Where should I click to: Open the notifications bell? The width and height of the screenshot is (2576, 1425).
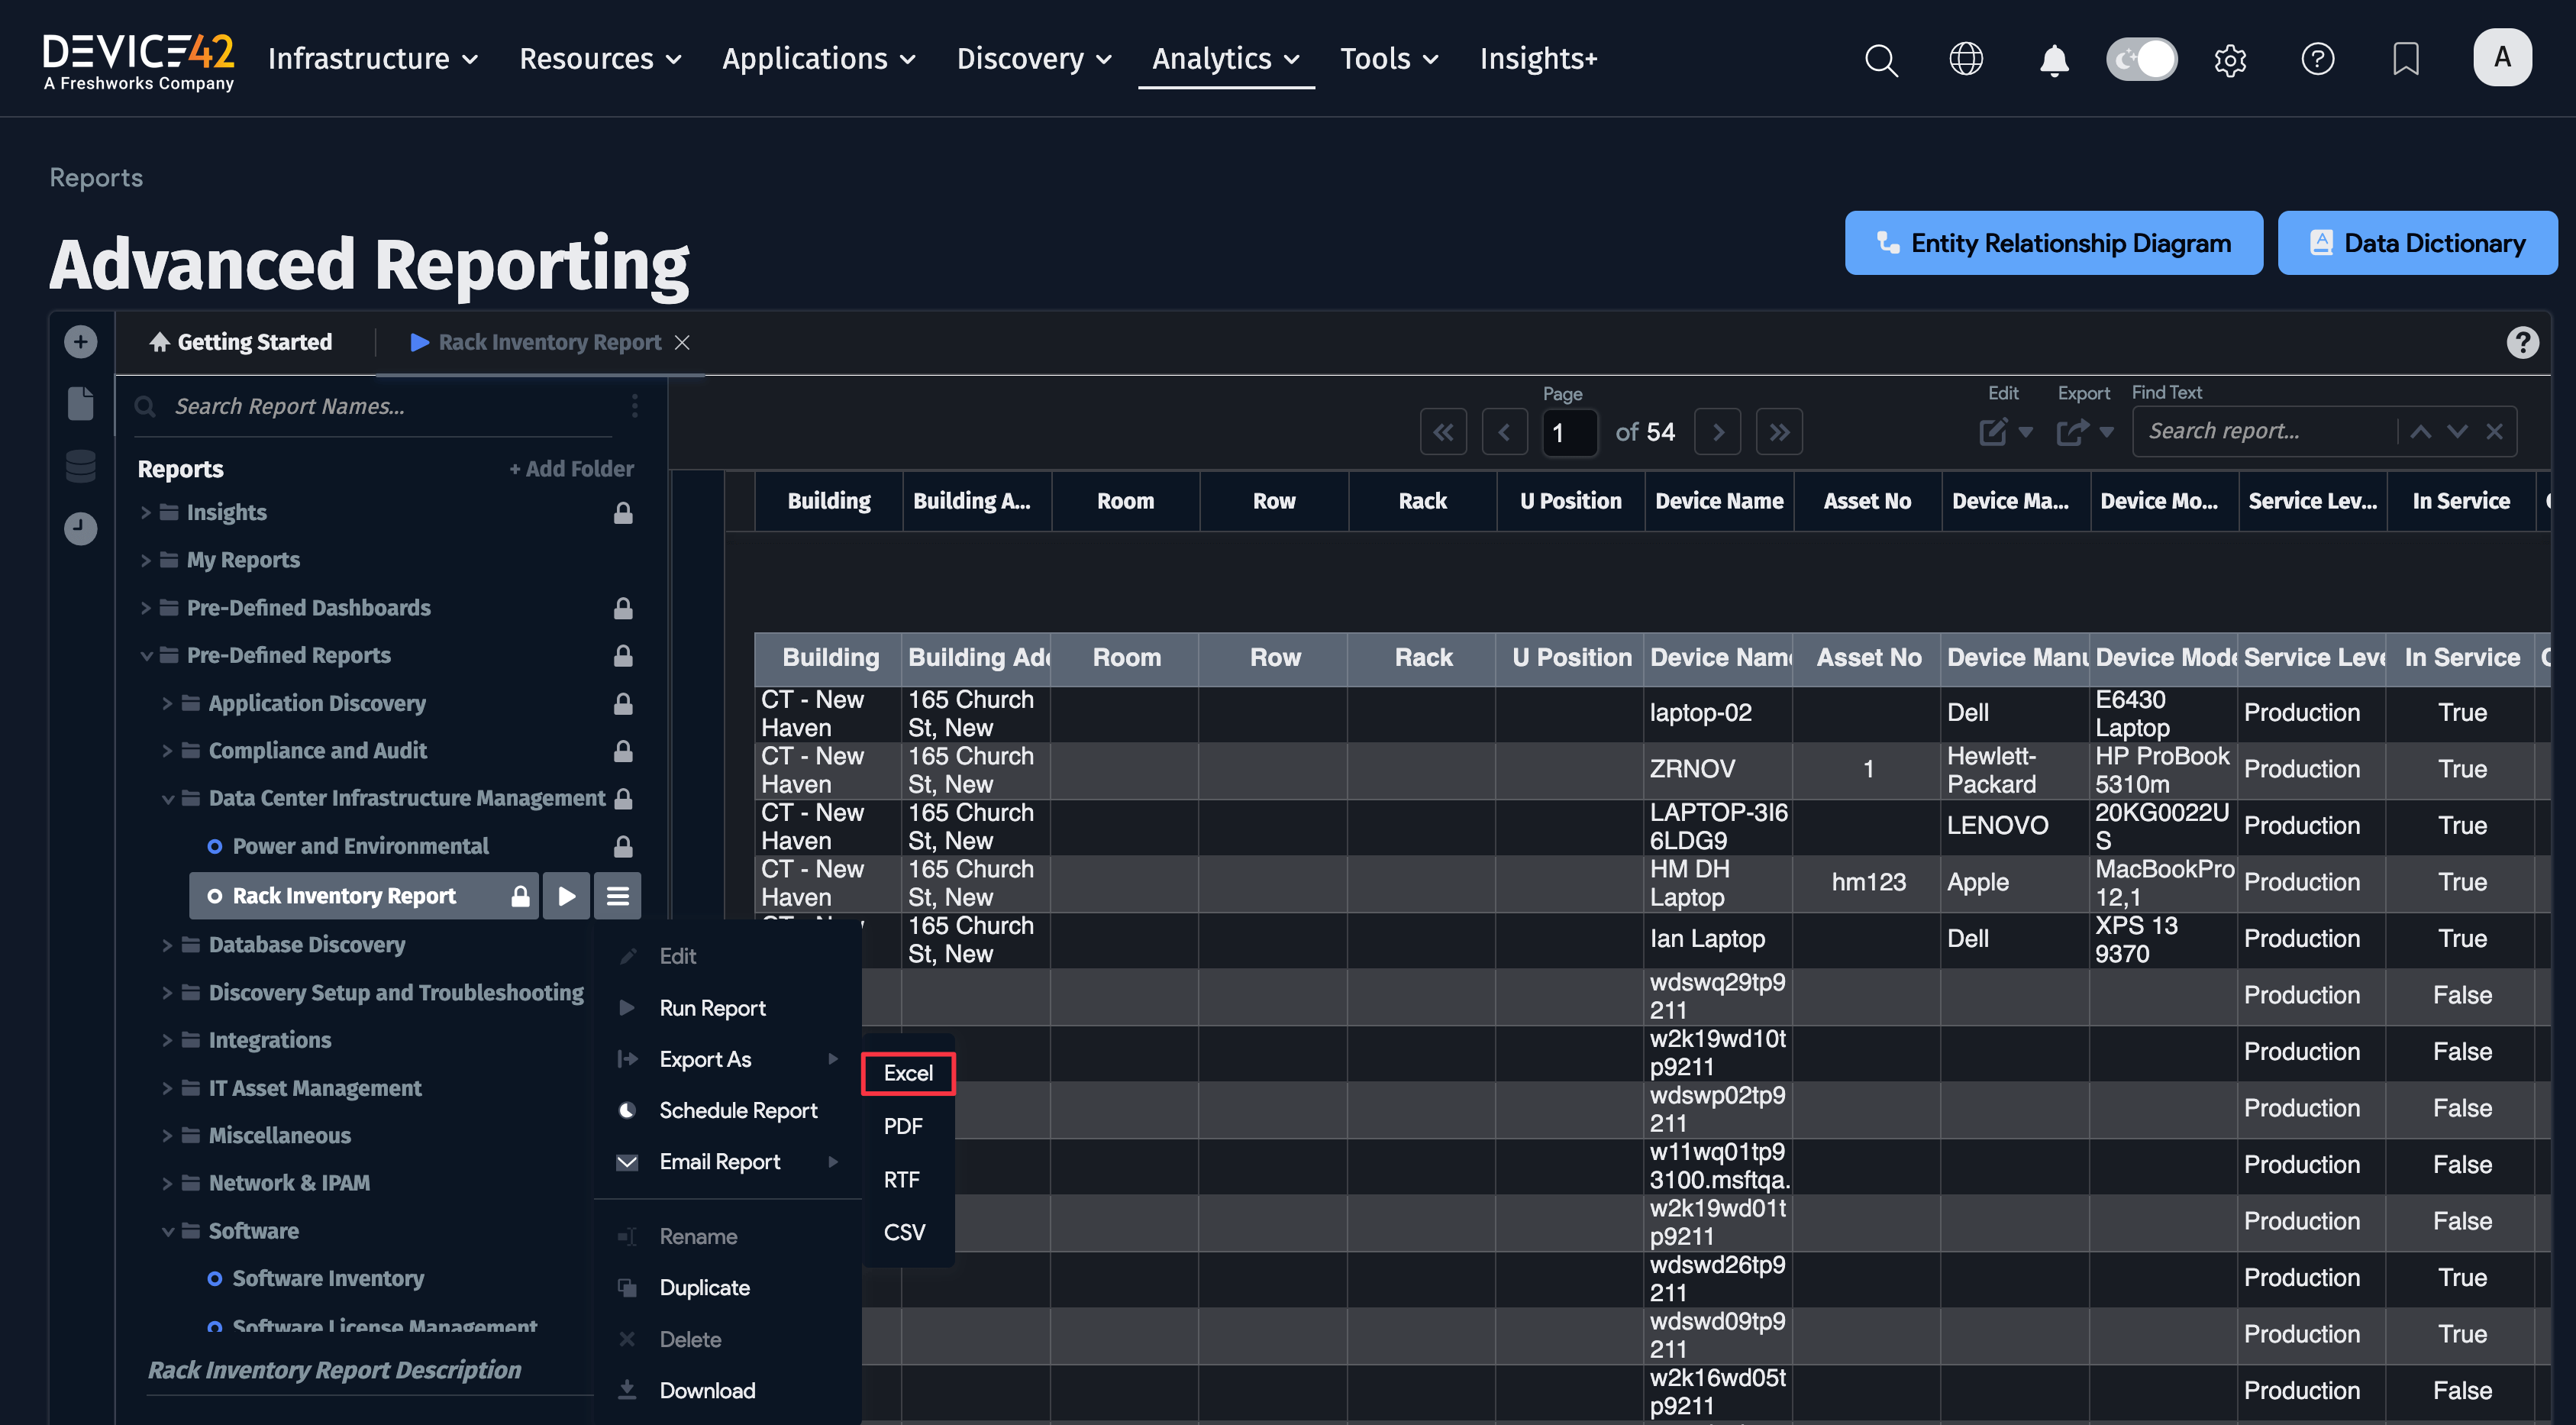tap(2054, 59)
